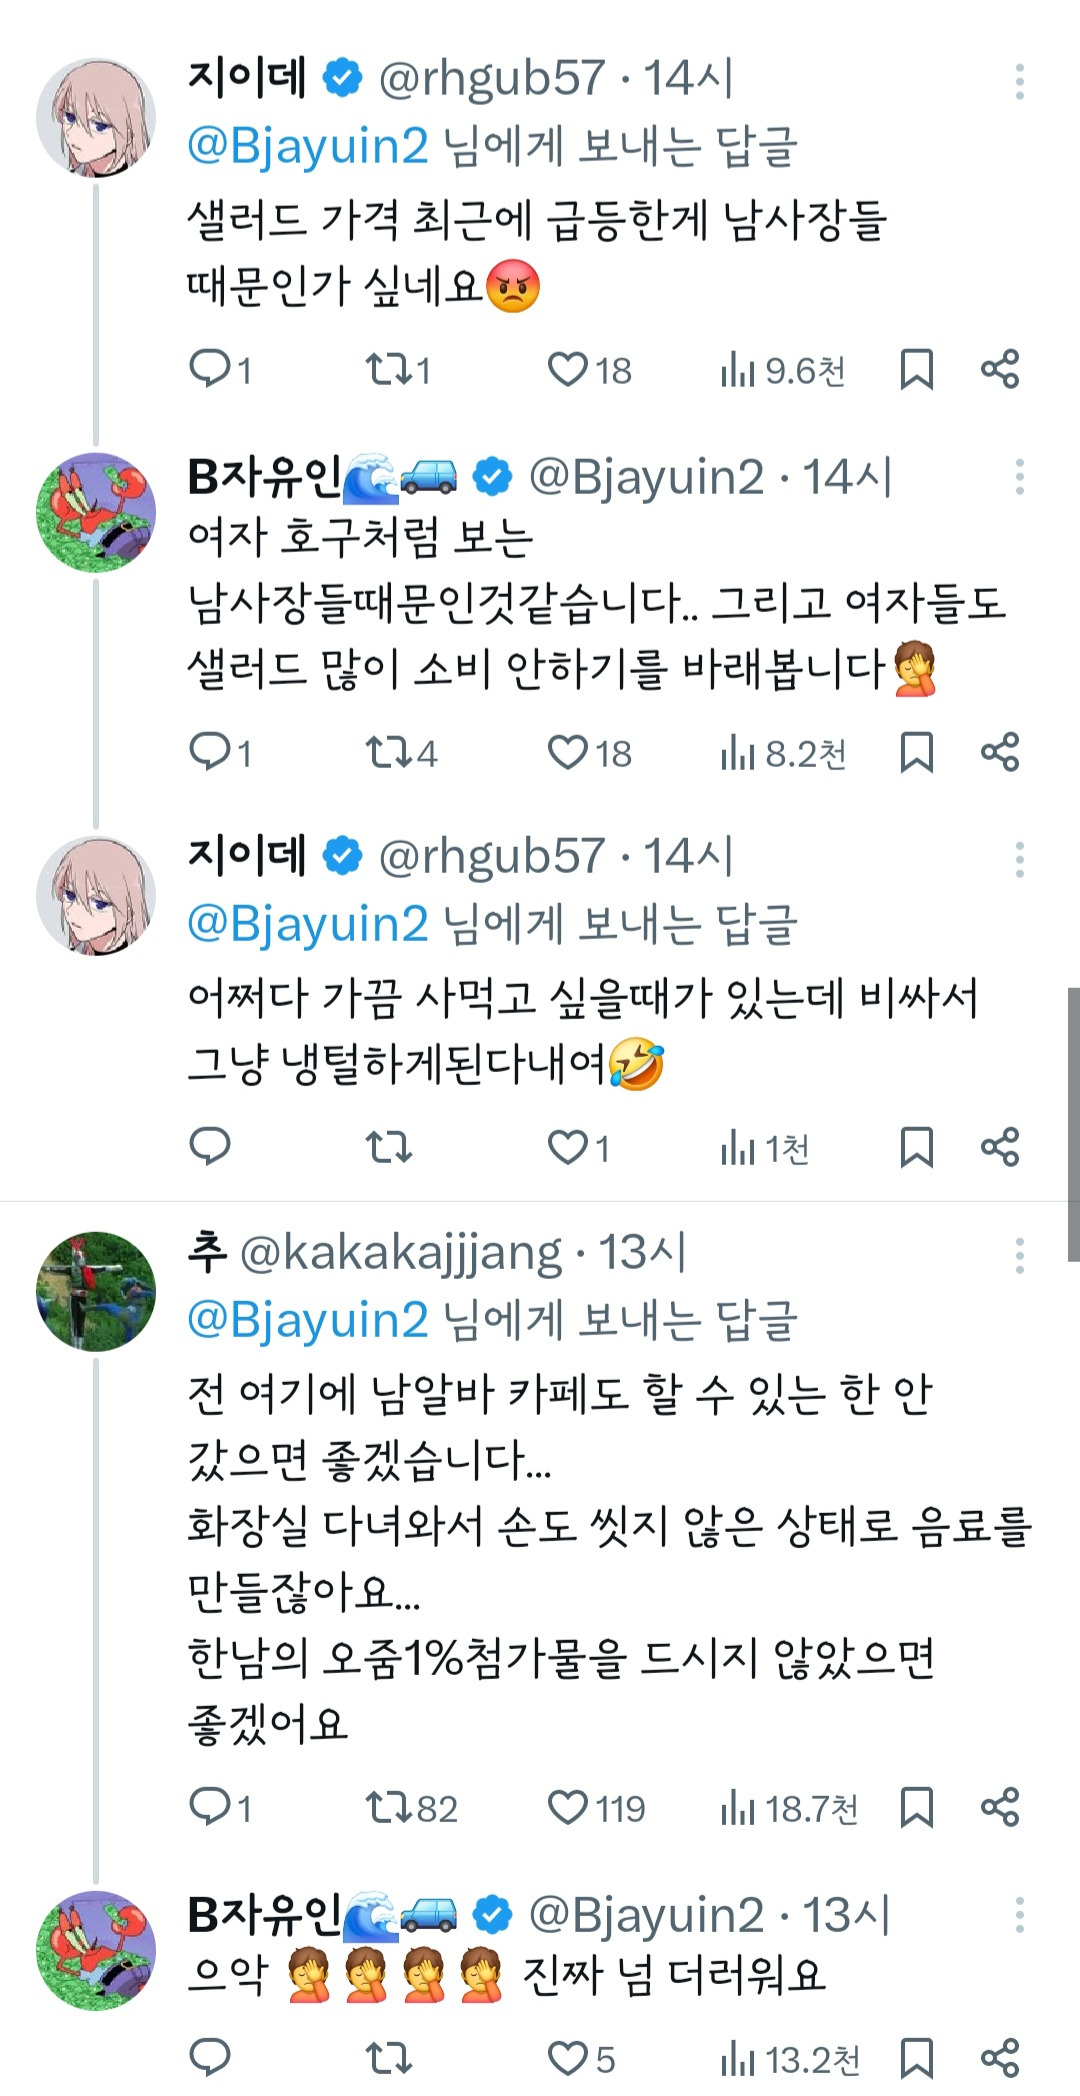The width and height of the screenshot is (1080, 2096).
Task: Reply to the 추 tweet about 남알바 카페
Action: click(x=210, y=1808)
